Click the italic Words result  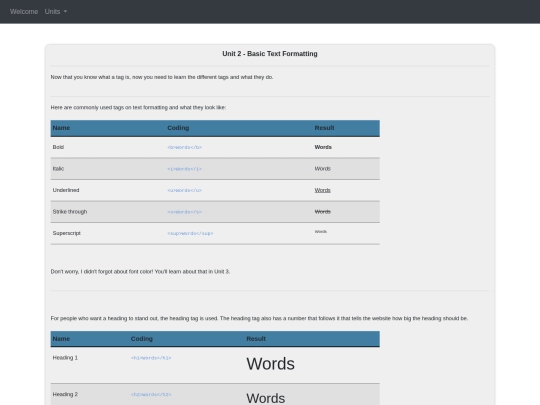(x=322, y=169)
